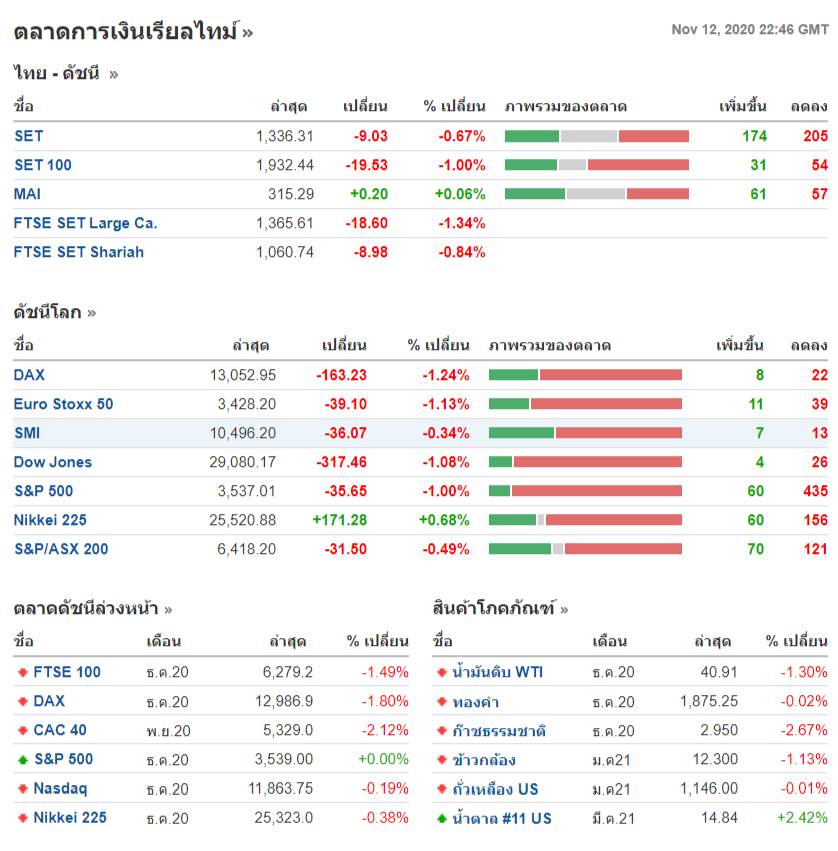
Task: Open the ตลาดดัชนีล่วงหน้า section heading
Action: pos(86,609)
